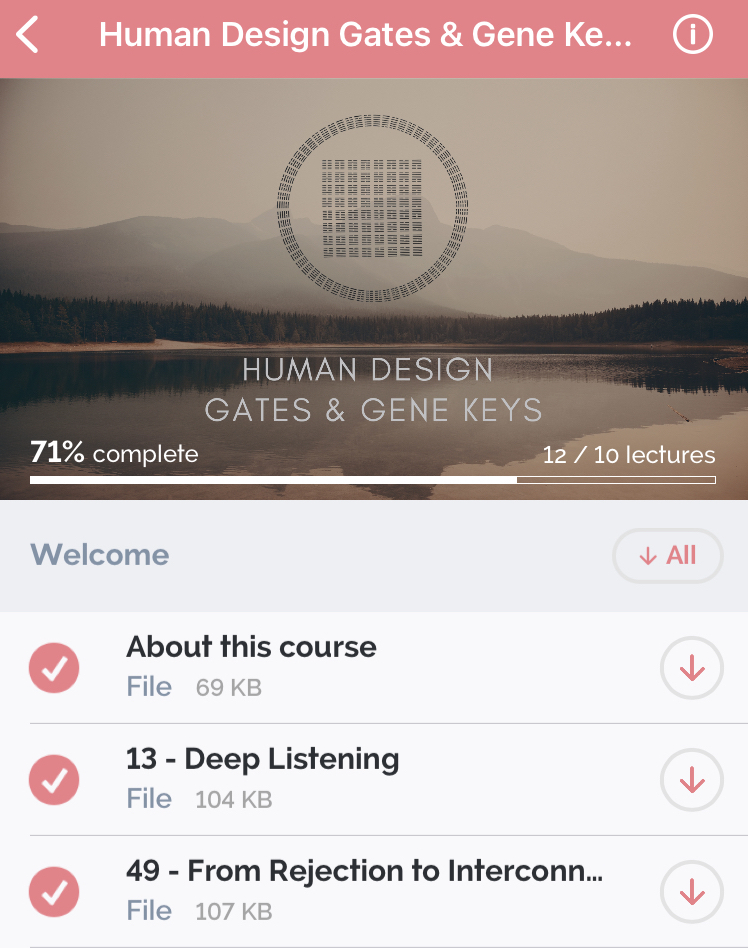Open the course info icon
Screen dimensions: 748x948
692,34
